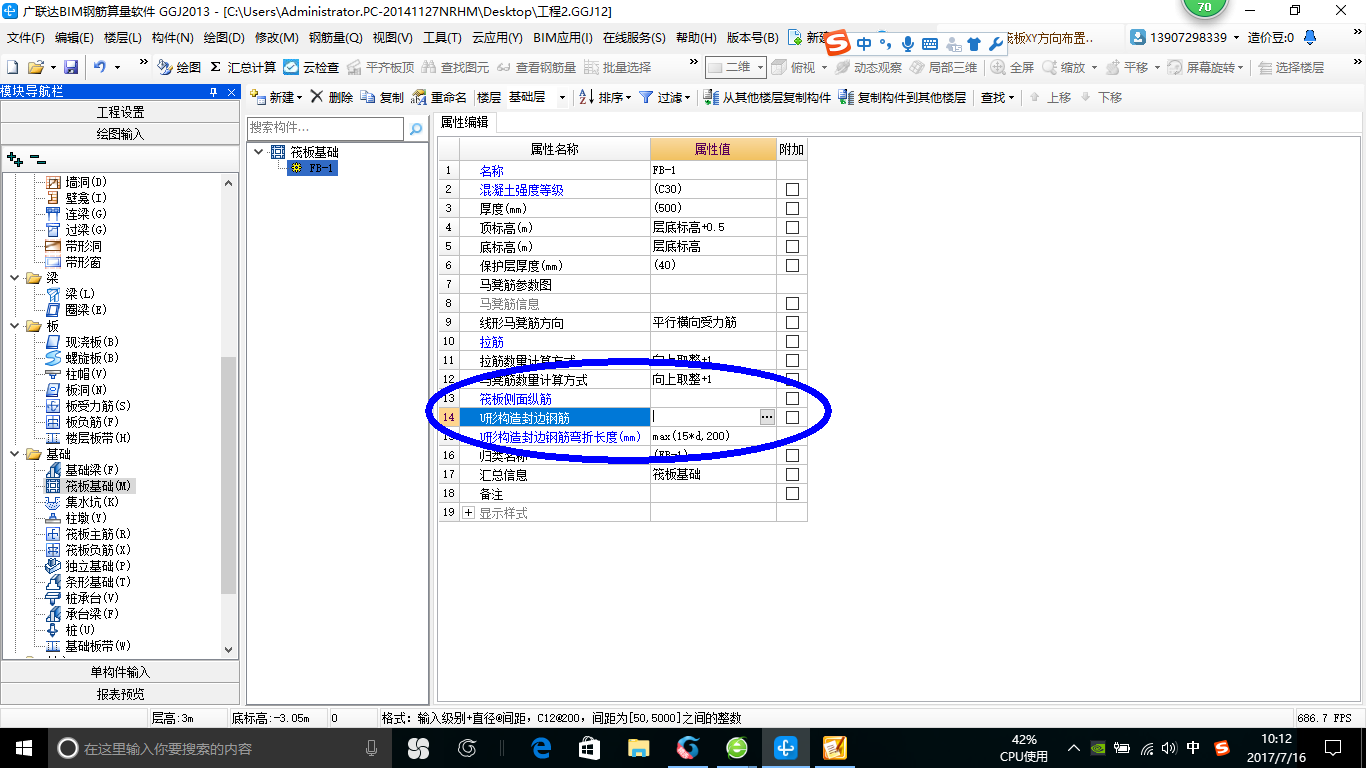Expand the 显示样式 property row

[469, 513]
